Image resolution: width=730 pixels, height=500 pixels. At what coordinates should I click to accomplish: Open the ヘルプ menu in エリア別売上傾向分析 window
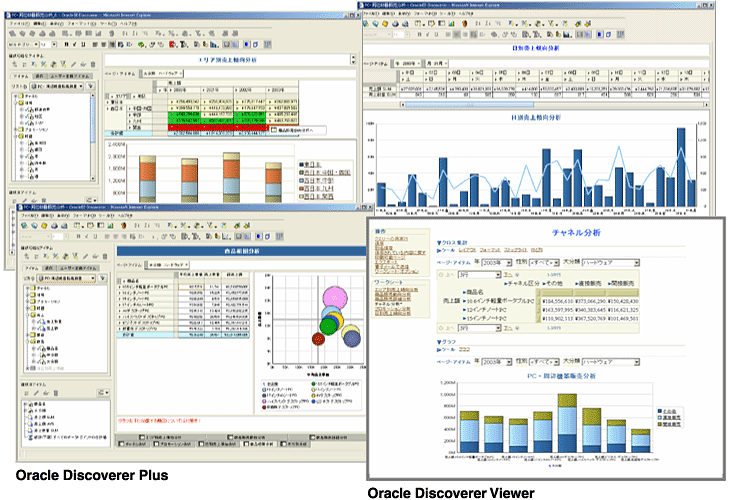128,23
